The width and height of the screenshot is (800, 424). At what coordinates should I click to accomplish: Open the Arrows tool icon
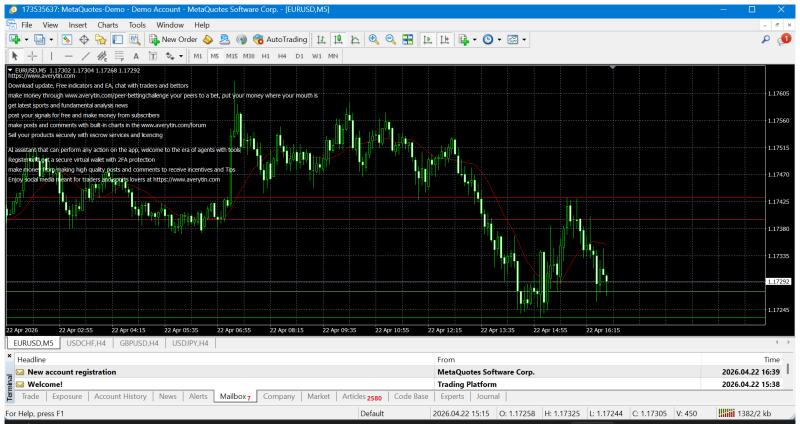point(170,56)
